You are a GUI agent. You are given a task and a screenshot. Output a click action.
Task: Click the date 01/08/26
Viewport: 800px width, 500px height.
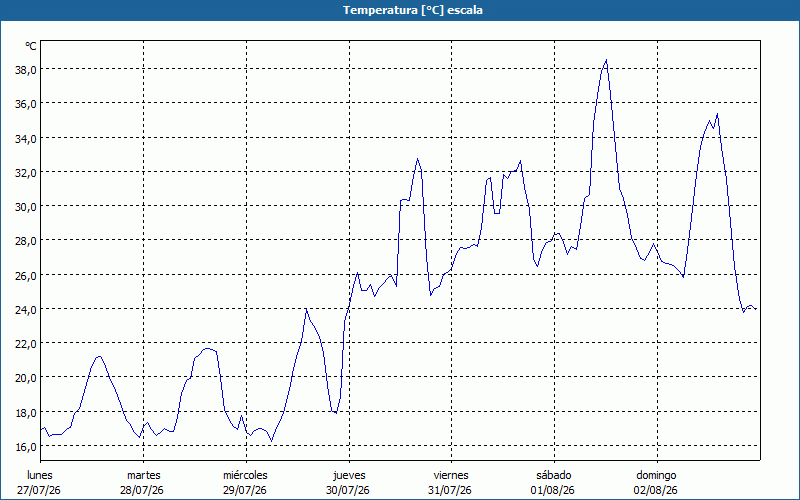tap(553, 490)
